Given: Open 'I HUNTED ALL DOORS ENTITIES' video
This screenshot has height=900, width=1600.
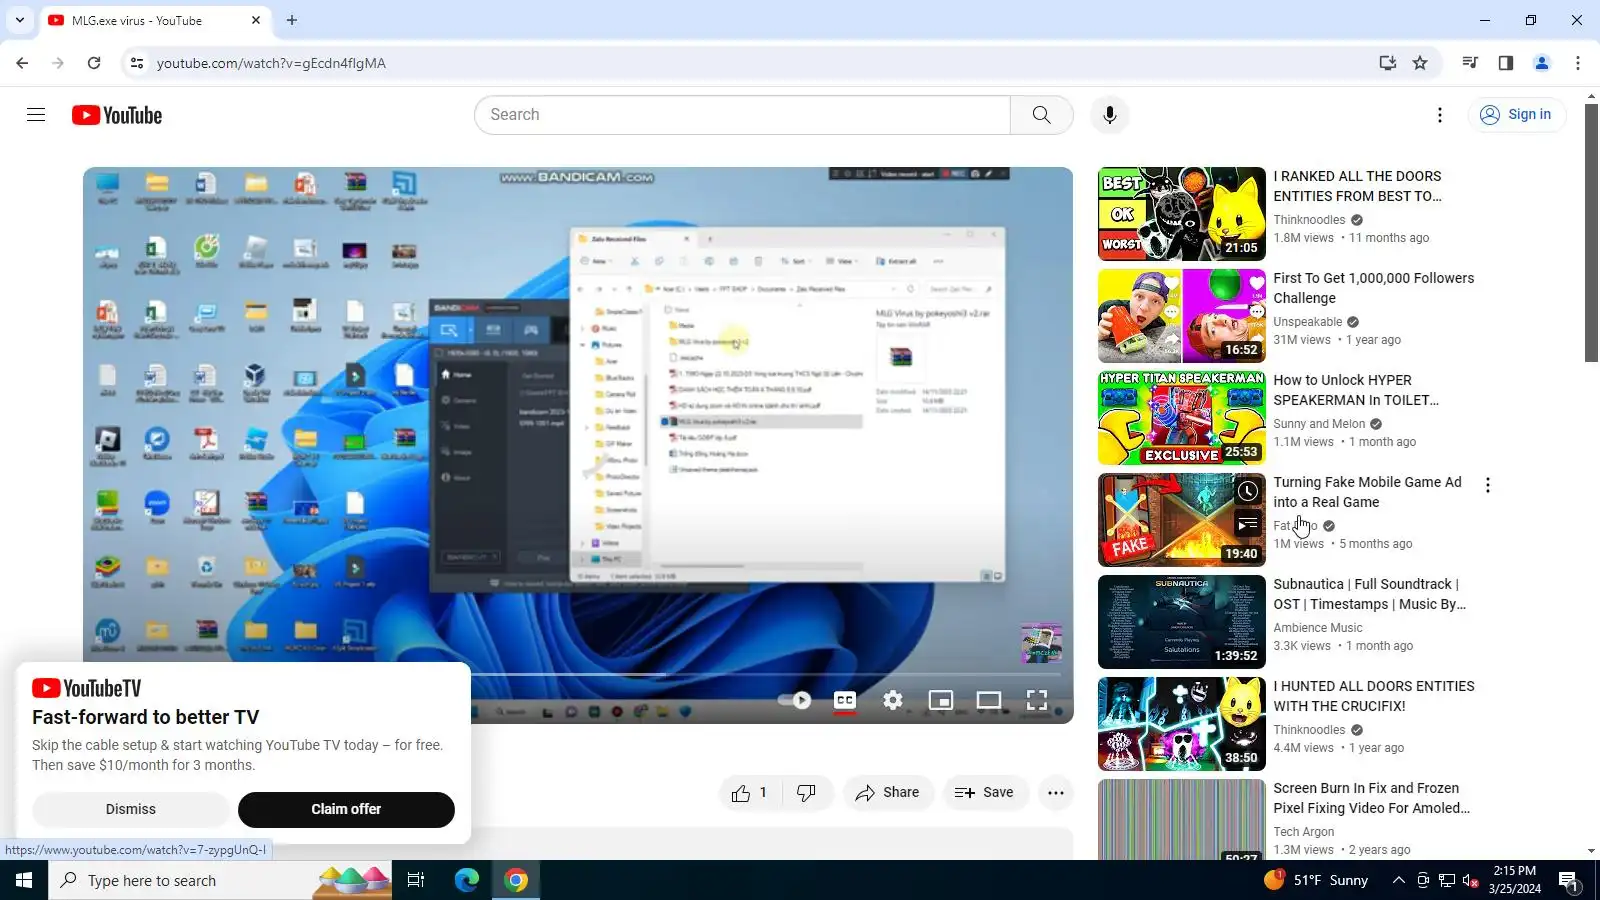Looking at the screenshot, I should [1373, 696].
